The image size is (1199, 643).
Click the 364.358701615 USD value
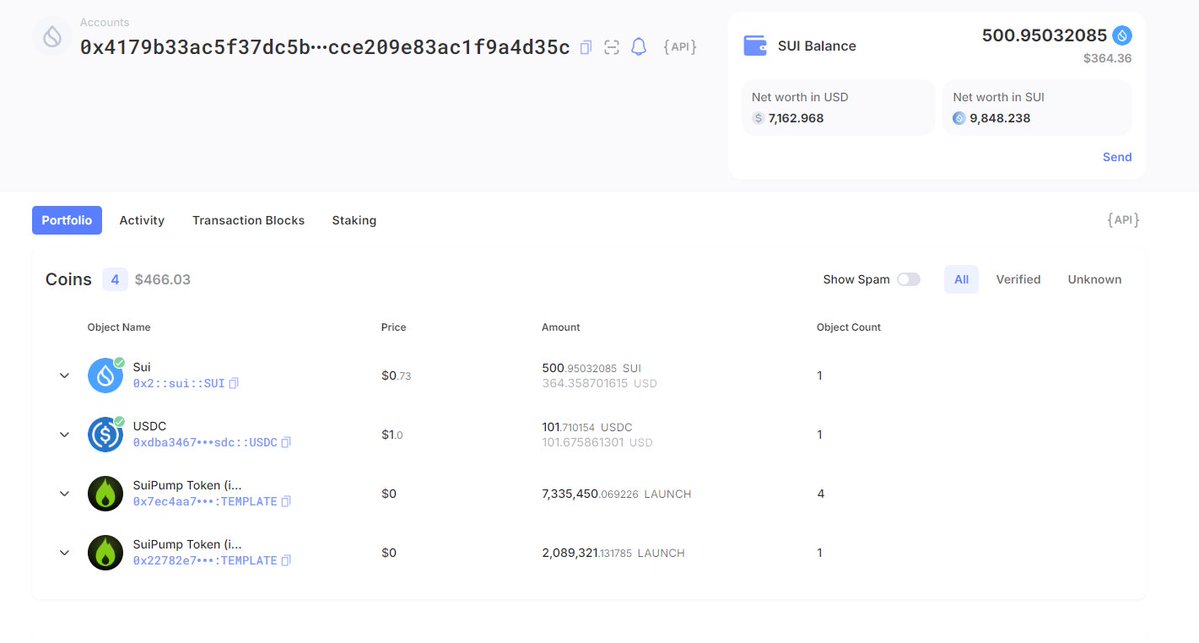pyautogui.click(x=600, y=383)
